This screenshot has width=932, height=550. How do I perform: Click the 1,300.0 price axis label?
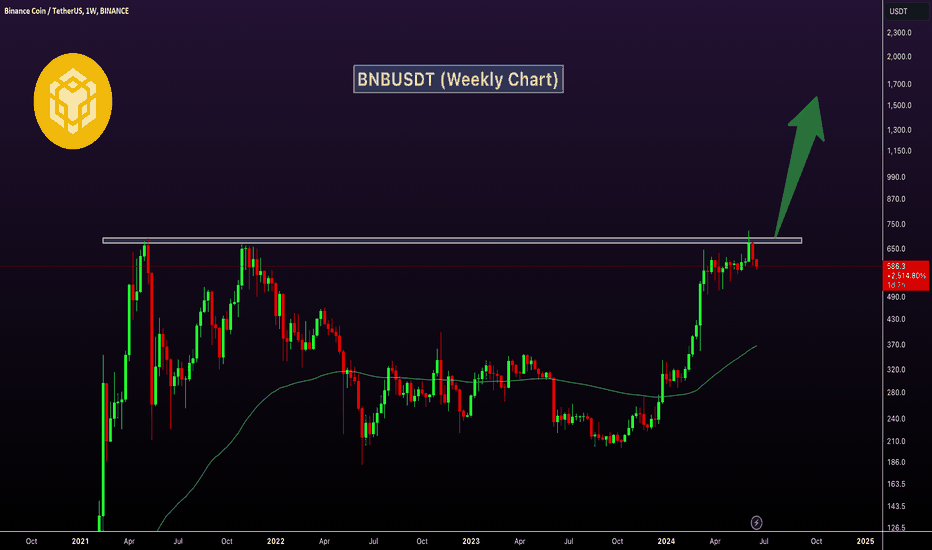[899, 130]
